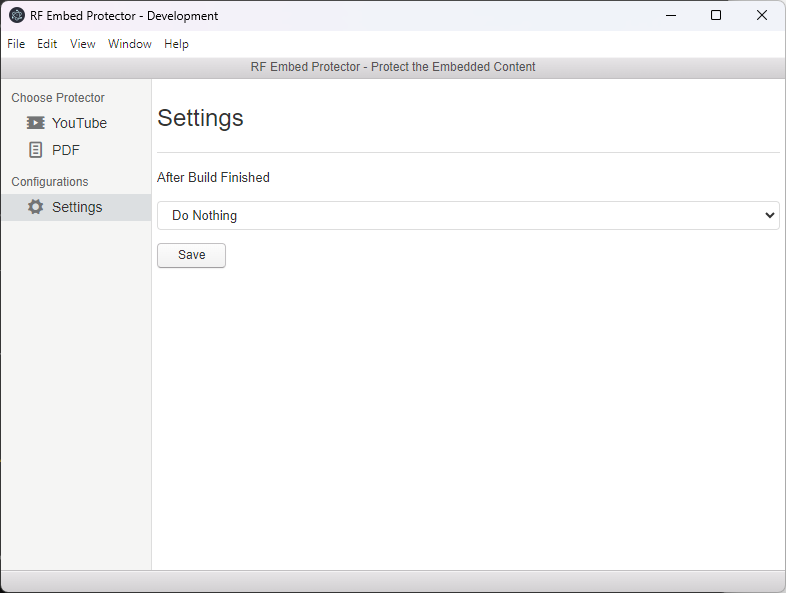This screenshot has height=593, width=786.
Task: Click the Configurations section header
Action: (x=50, y=181)
